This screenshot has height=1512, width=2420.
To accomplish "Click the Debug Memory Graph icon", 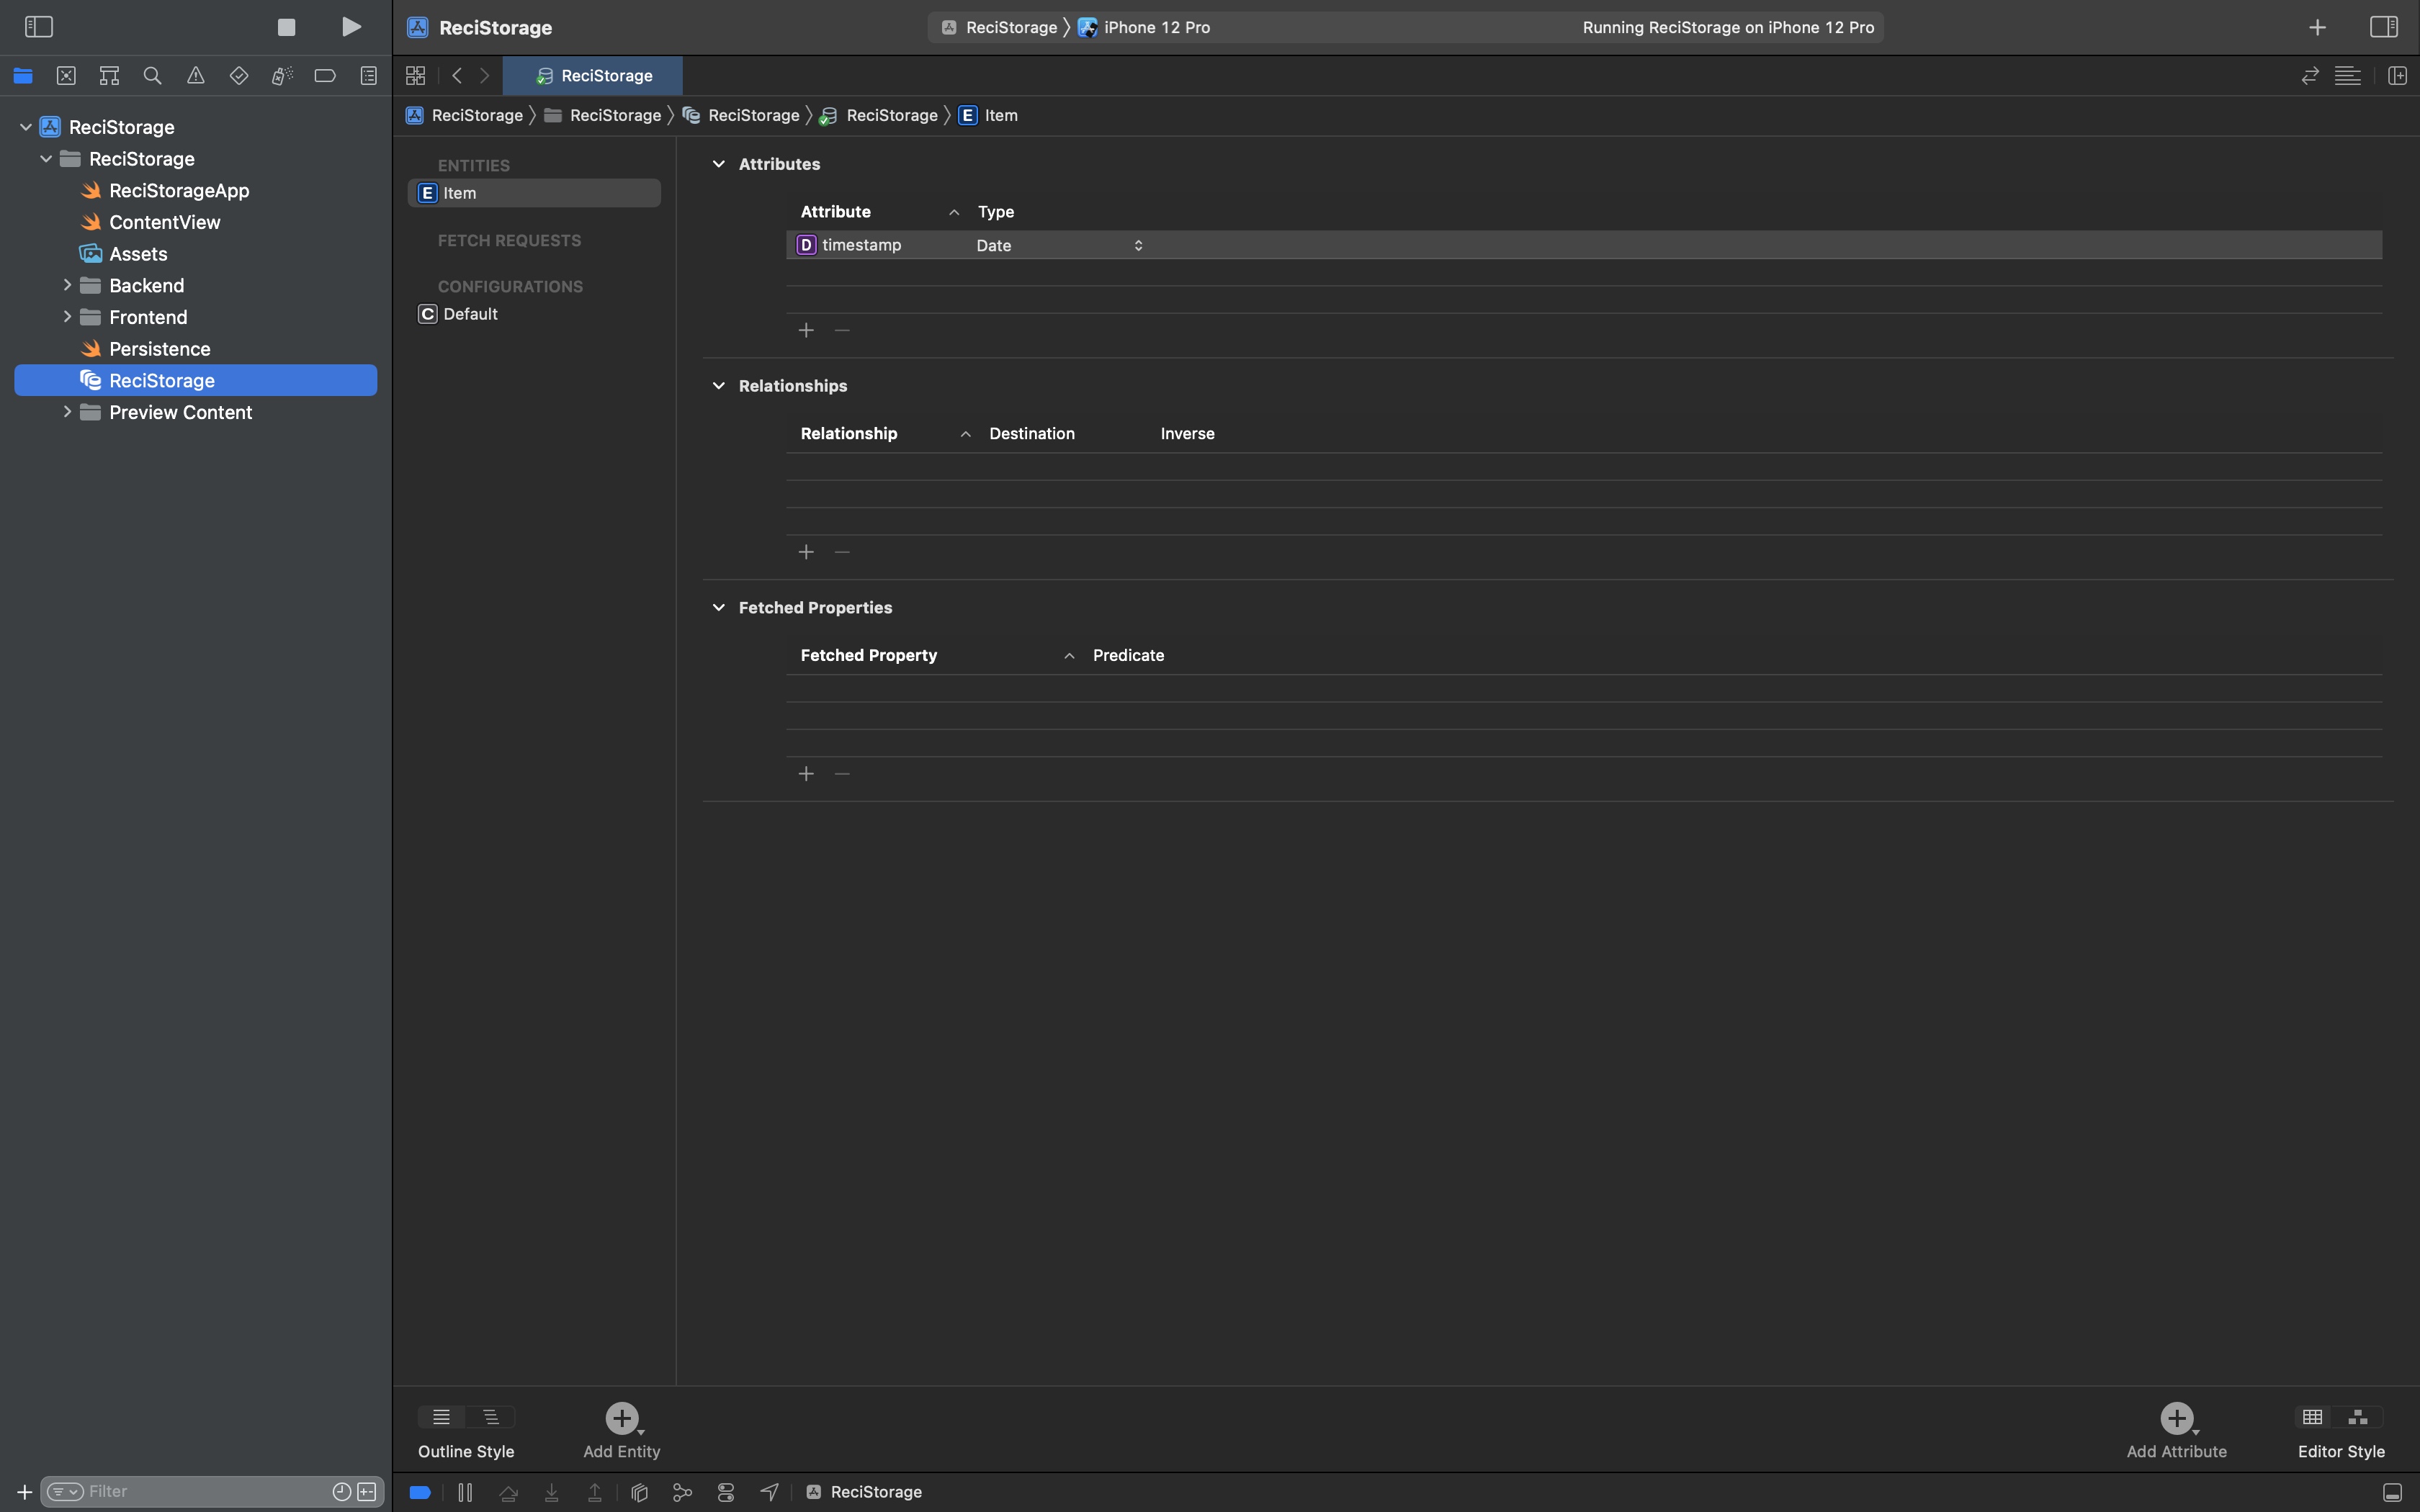I will [x=682, y=1492].
